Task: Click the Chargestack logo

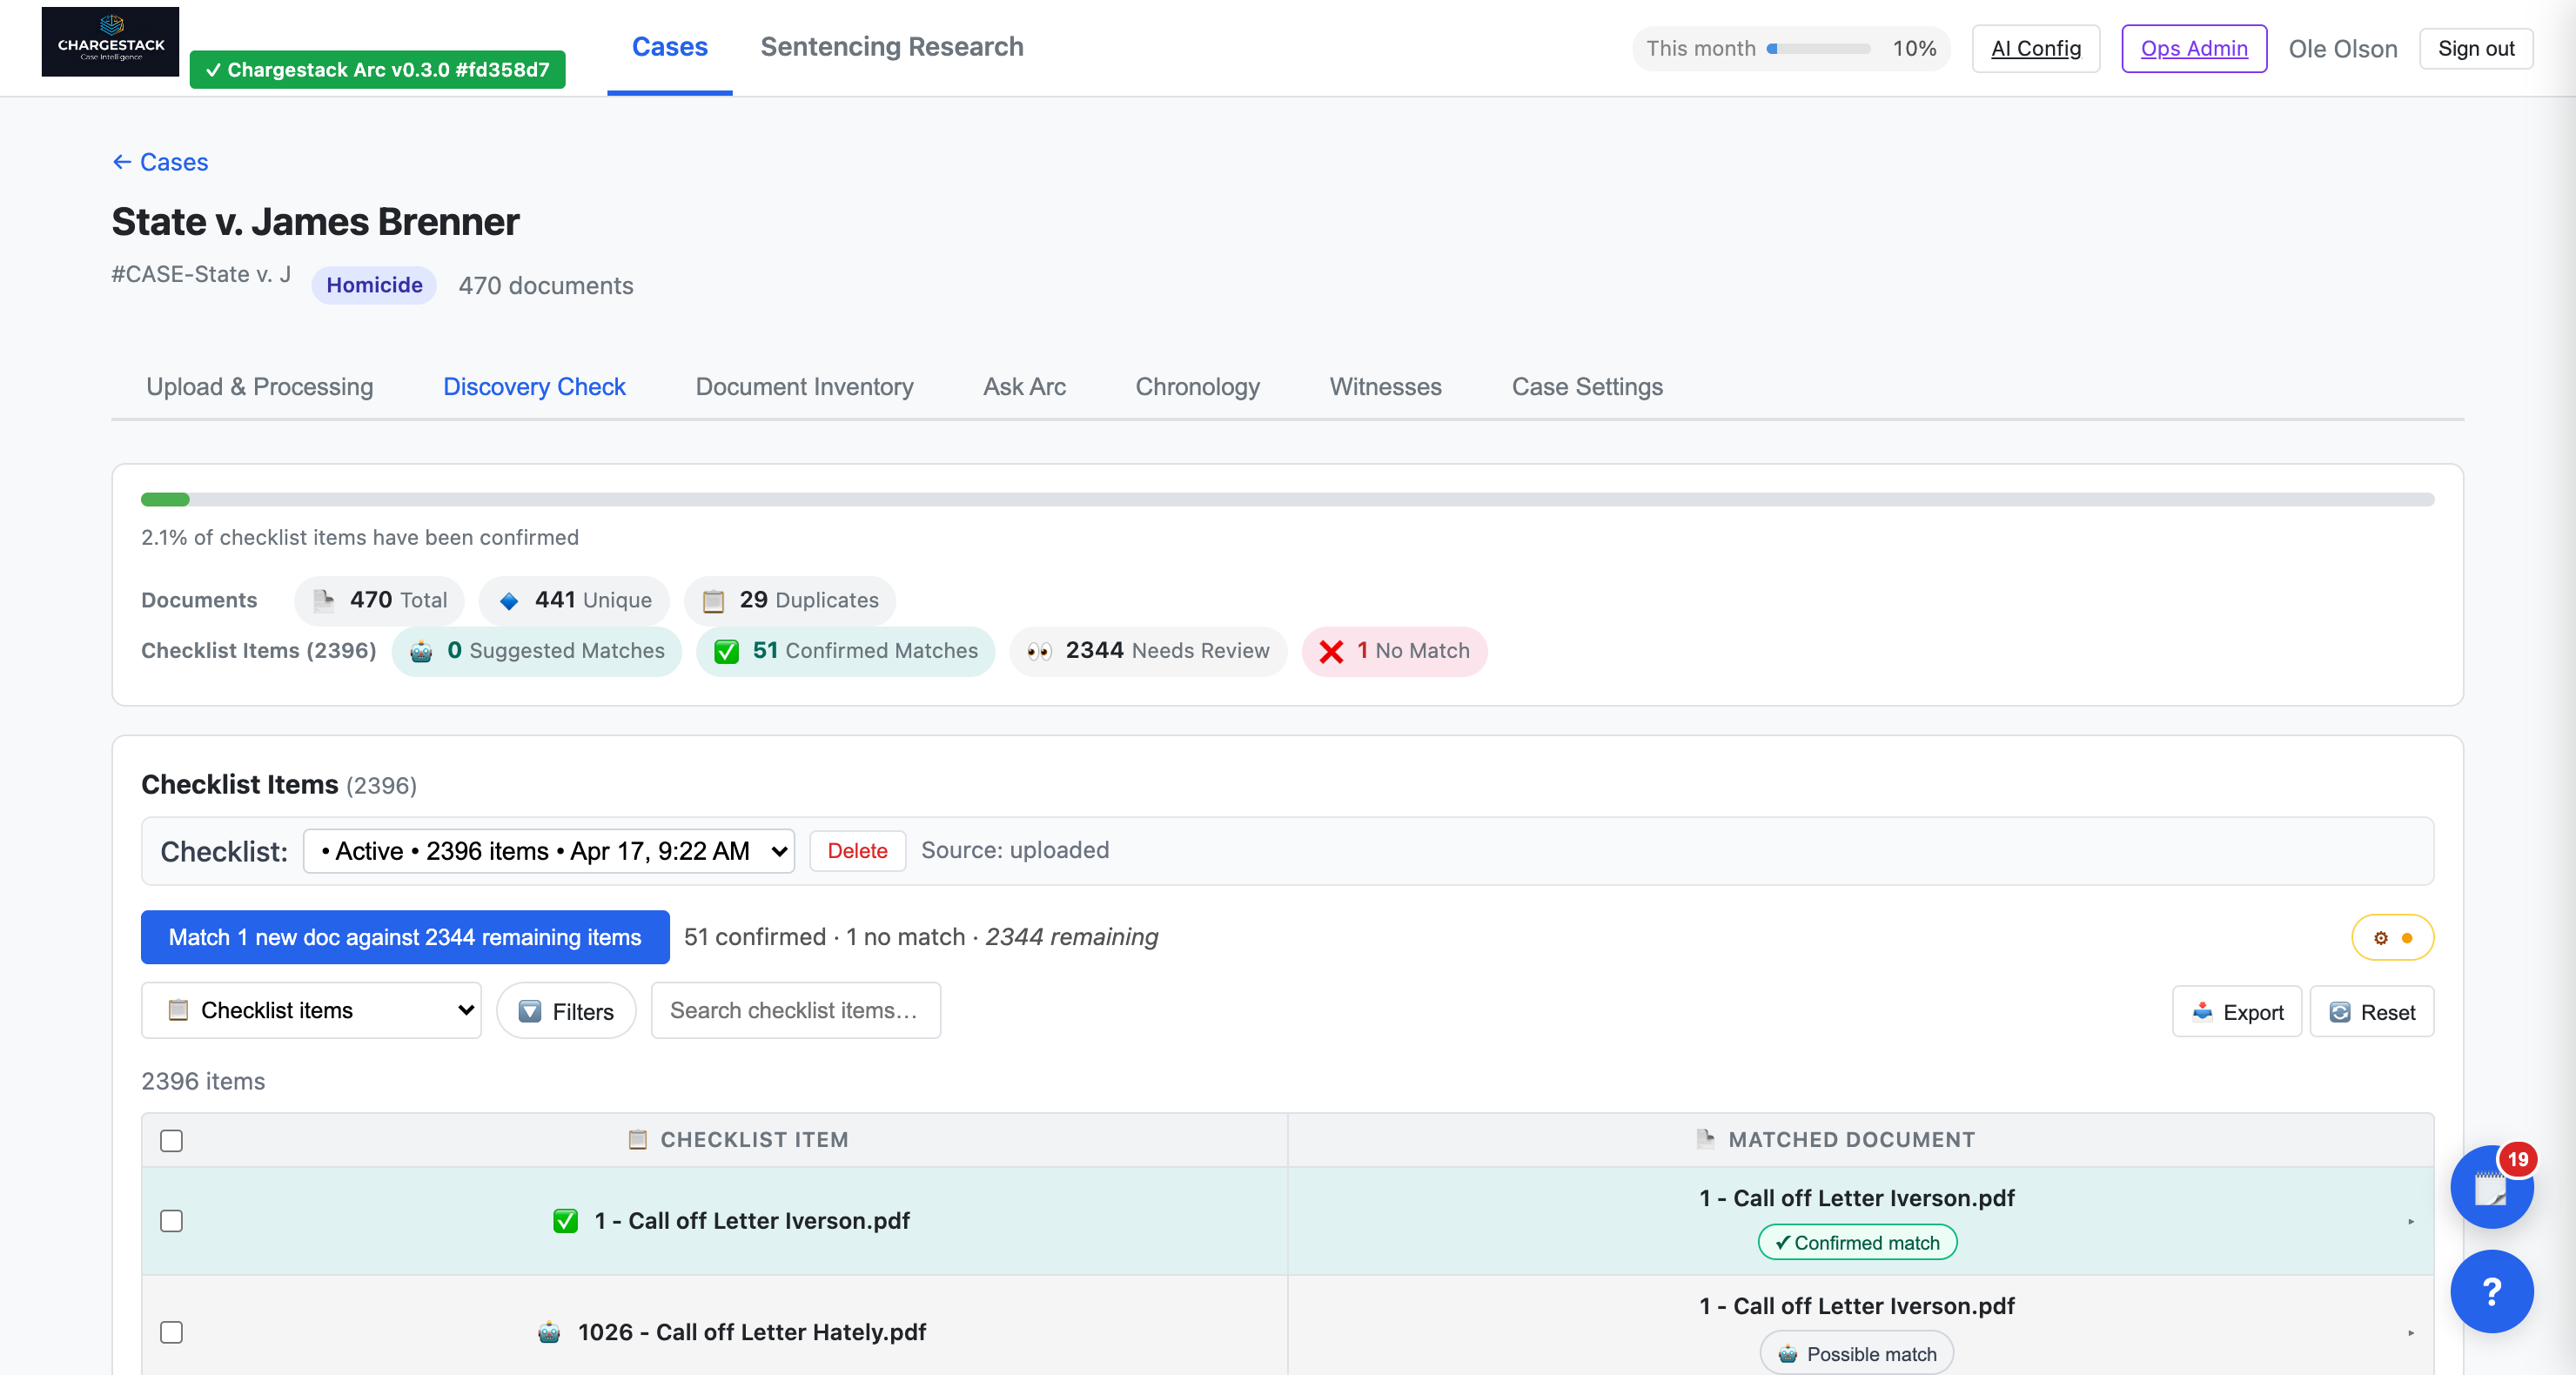Action: coord(110,42)
